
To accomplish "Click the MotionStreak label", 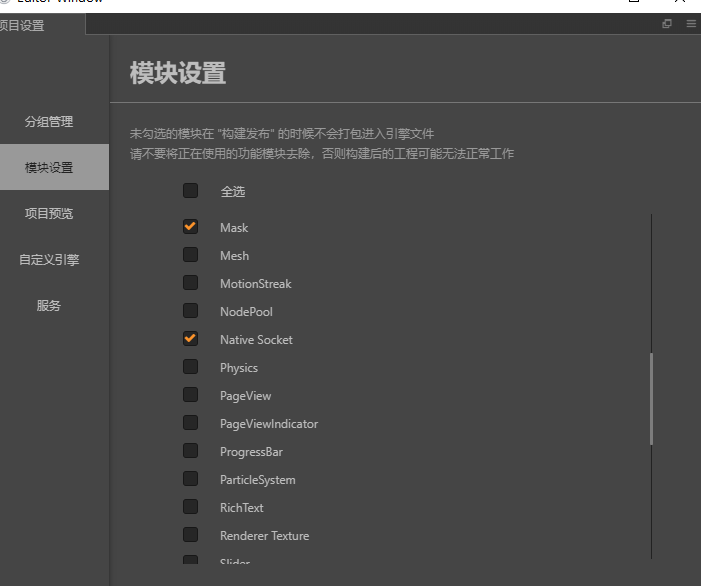I will [255, 284].
